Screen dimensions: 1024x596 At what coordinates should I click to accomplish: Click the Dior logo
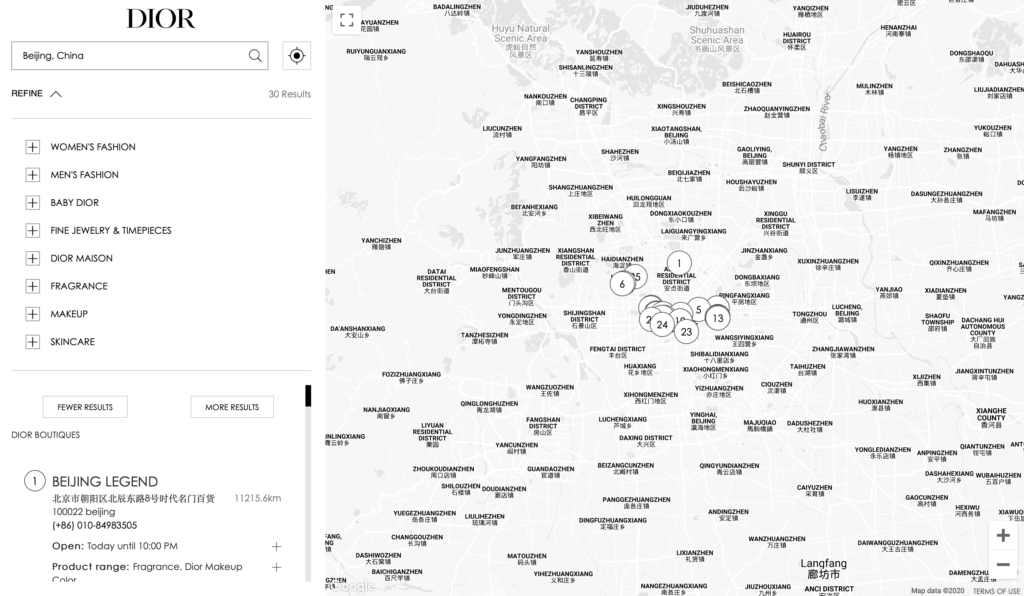click(161, 19)
